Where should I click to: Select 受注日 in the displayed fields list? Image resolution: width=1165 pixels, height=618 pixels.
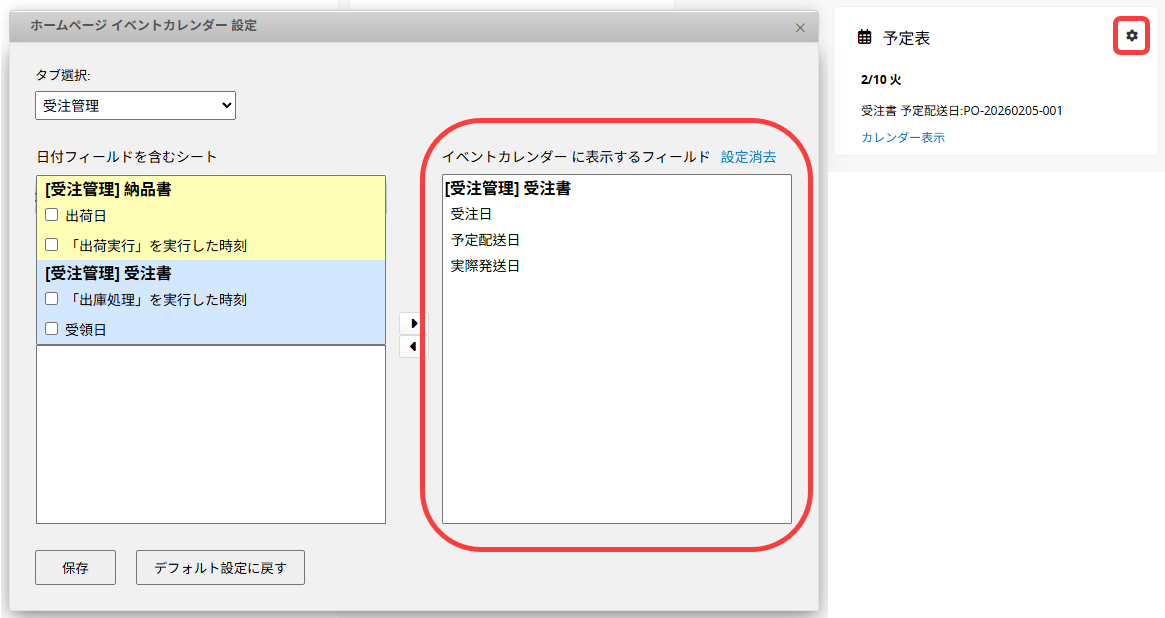point(471,214)
